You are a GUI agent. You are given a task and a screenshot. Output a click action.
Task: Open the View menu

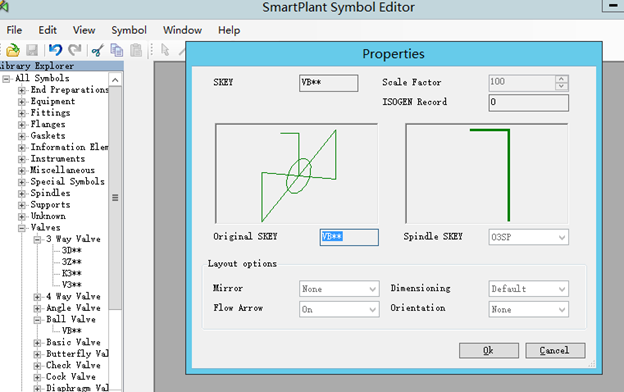coord(84,30)
